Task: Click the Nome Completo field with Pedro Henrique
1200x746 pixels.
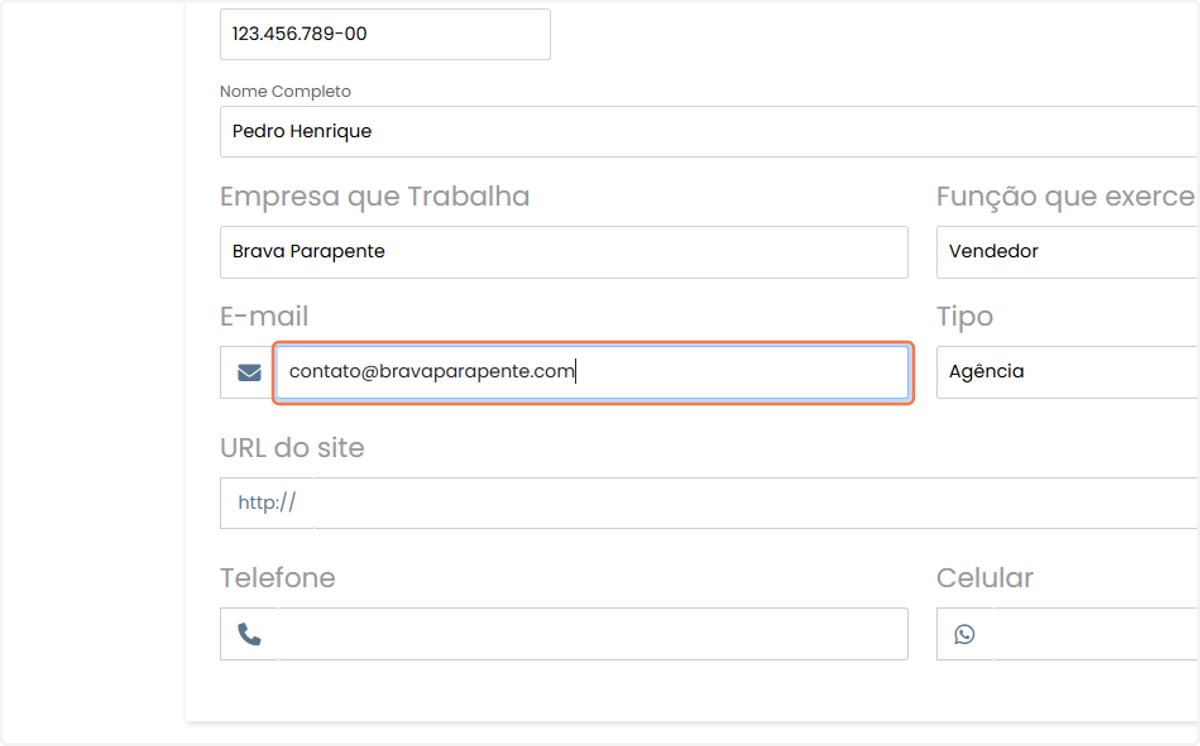Action: point(709,131)
